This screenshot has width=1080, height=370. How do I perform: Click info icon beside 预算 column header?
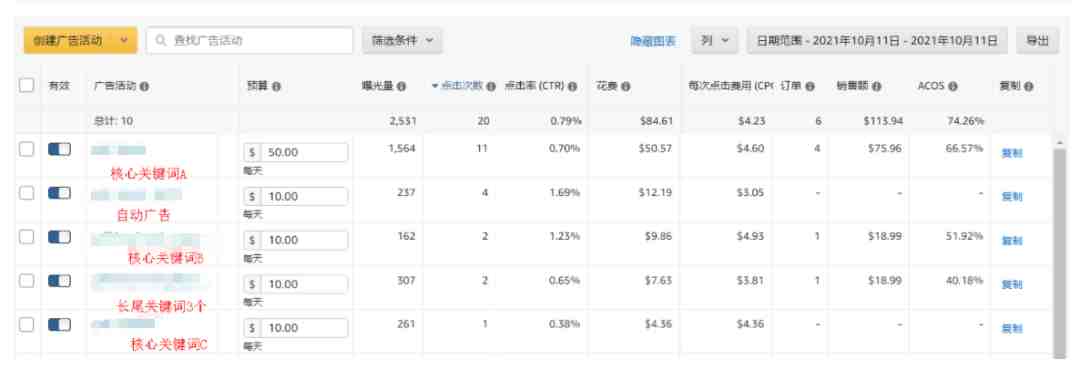point(276,87)
